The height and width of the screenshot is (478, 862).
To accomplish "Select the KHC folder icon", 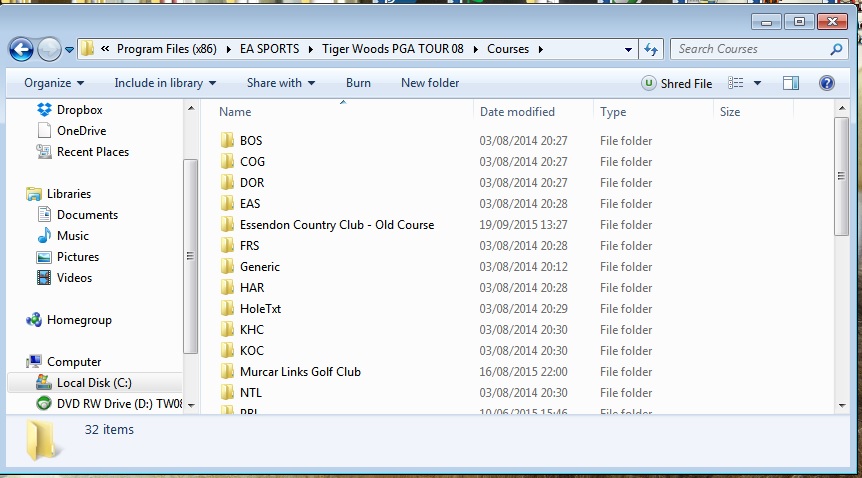I will coord(227,329).
